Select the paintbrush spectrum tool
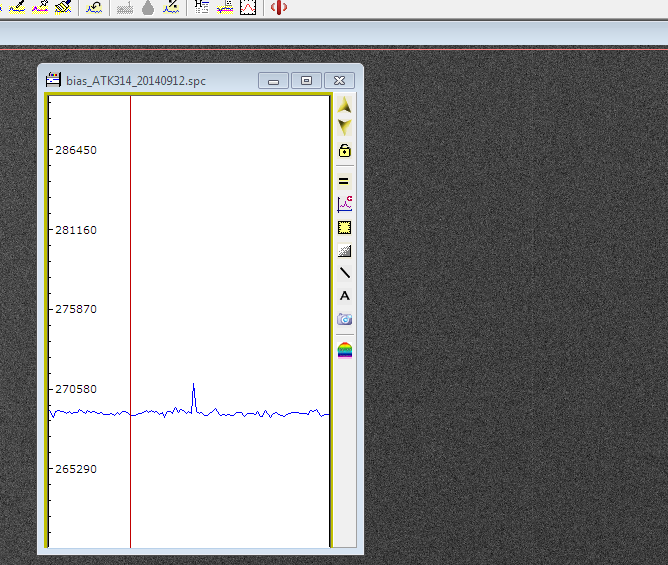 pos(63,7)
